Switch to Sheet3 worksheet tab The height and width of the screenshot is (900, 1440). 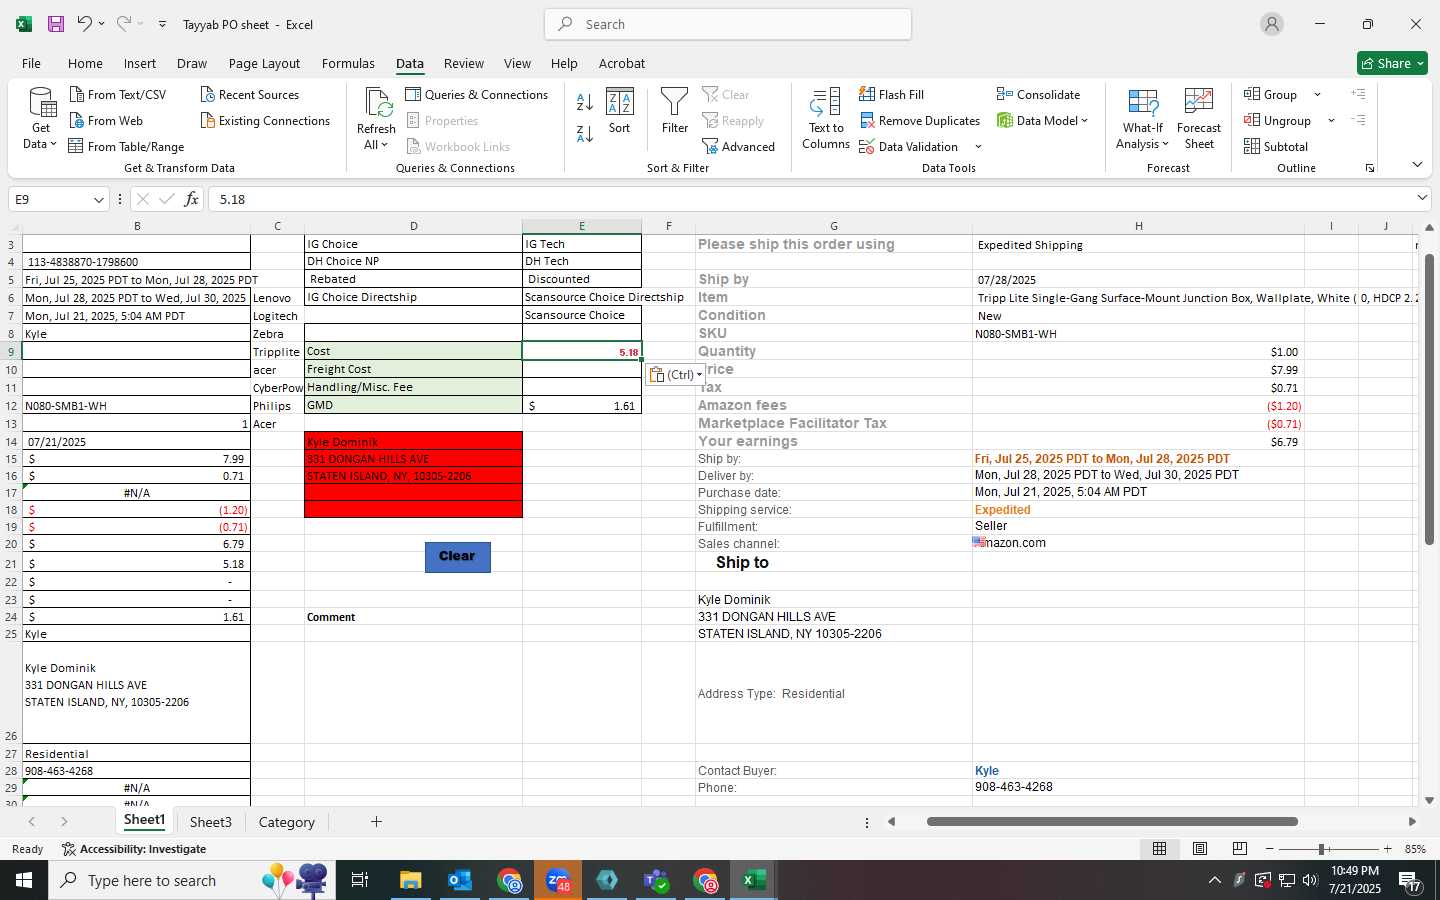(x=210, y=822)
